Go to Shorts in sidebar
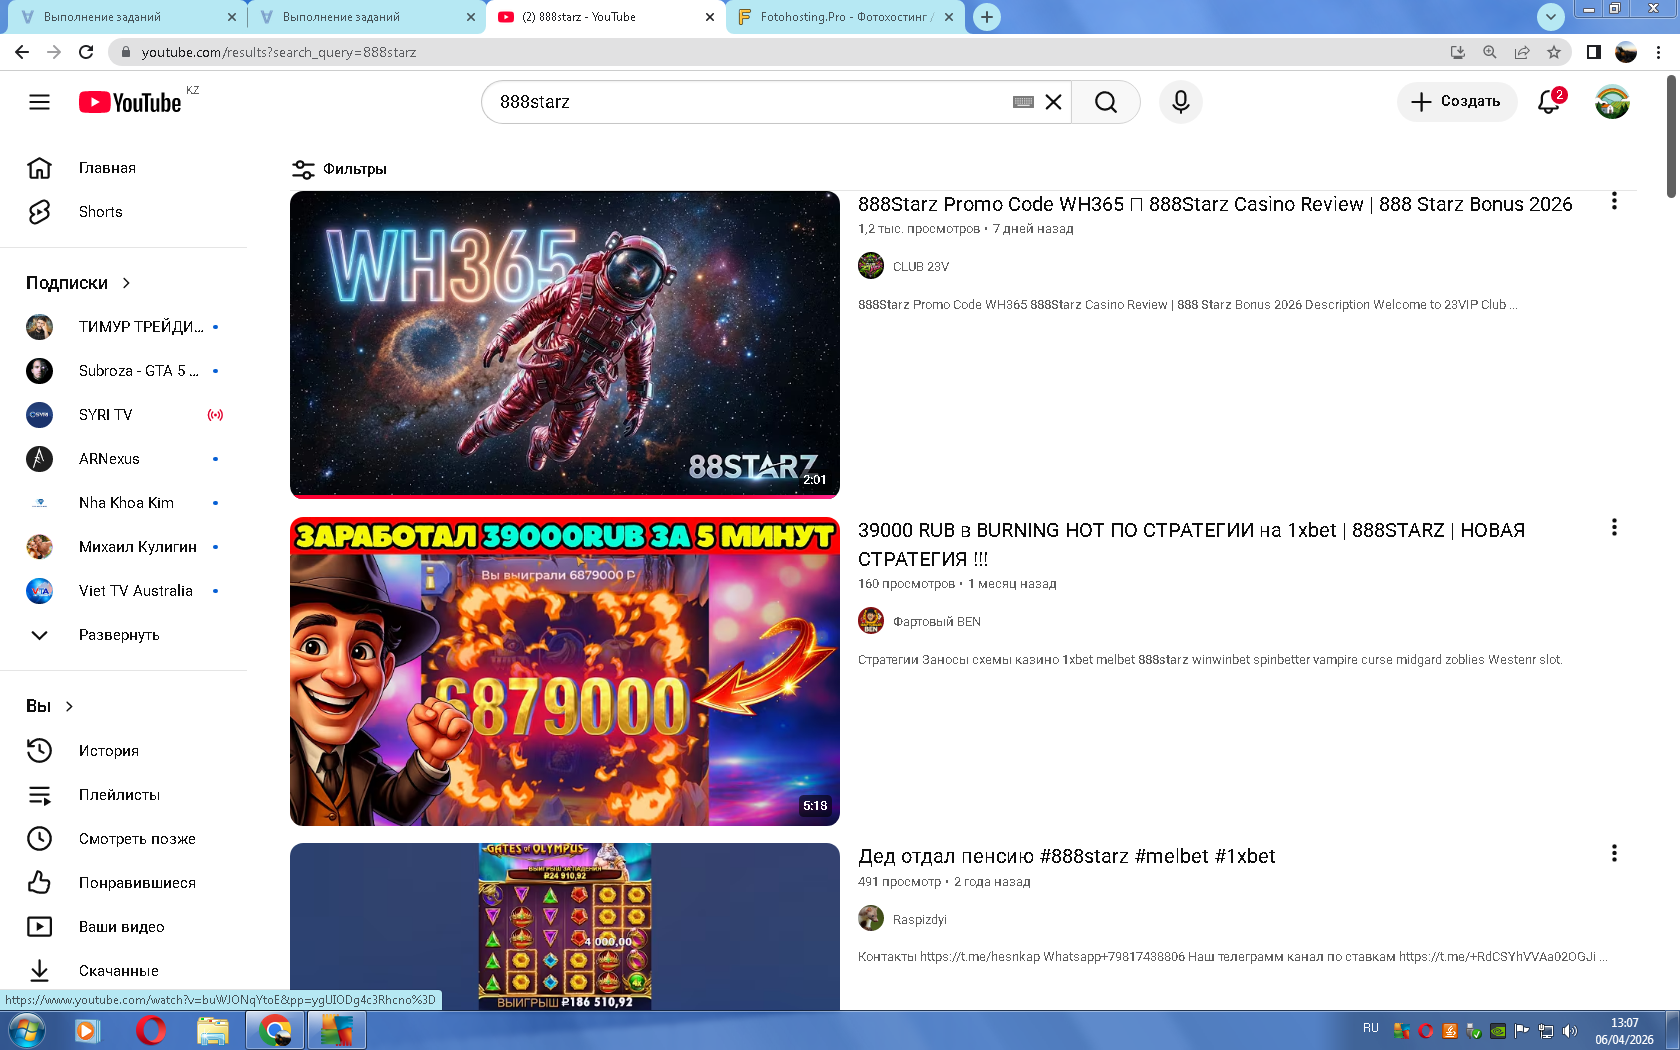 [x=100, y=212]
